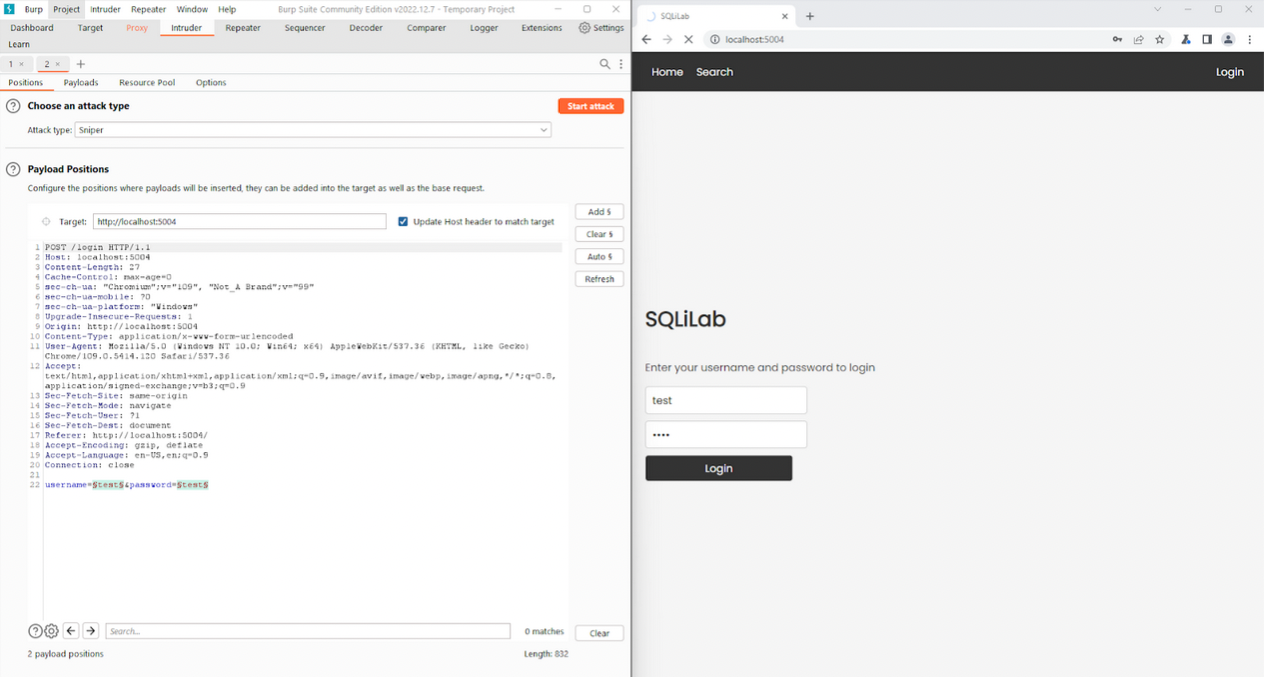This screenshot has height=677, width=1264.
Task: Open help for Choose an attack type
Action: coord(13,106)
